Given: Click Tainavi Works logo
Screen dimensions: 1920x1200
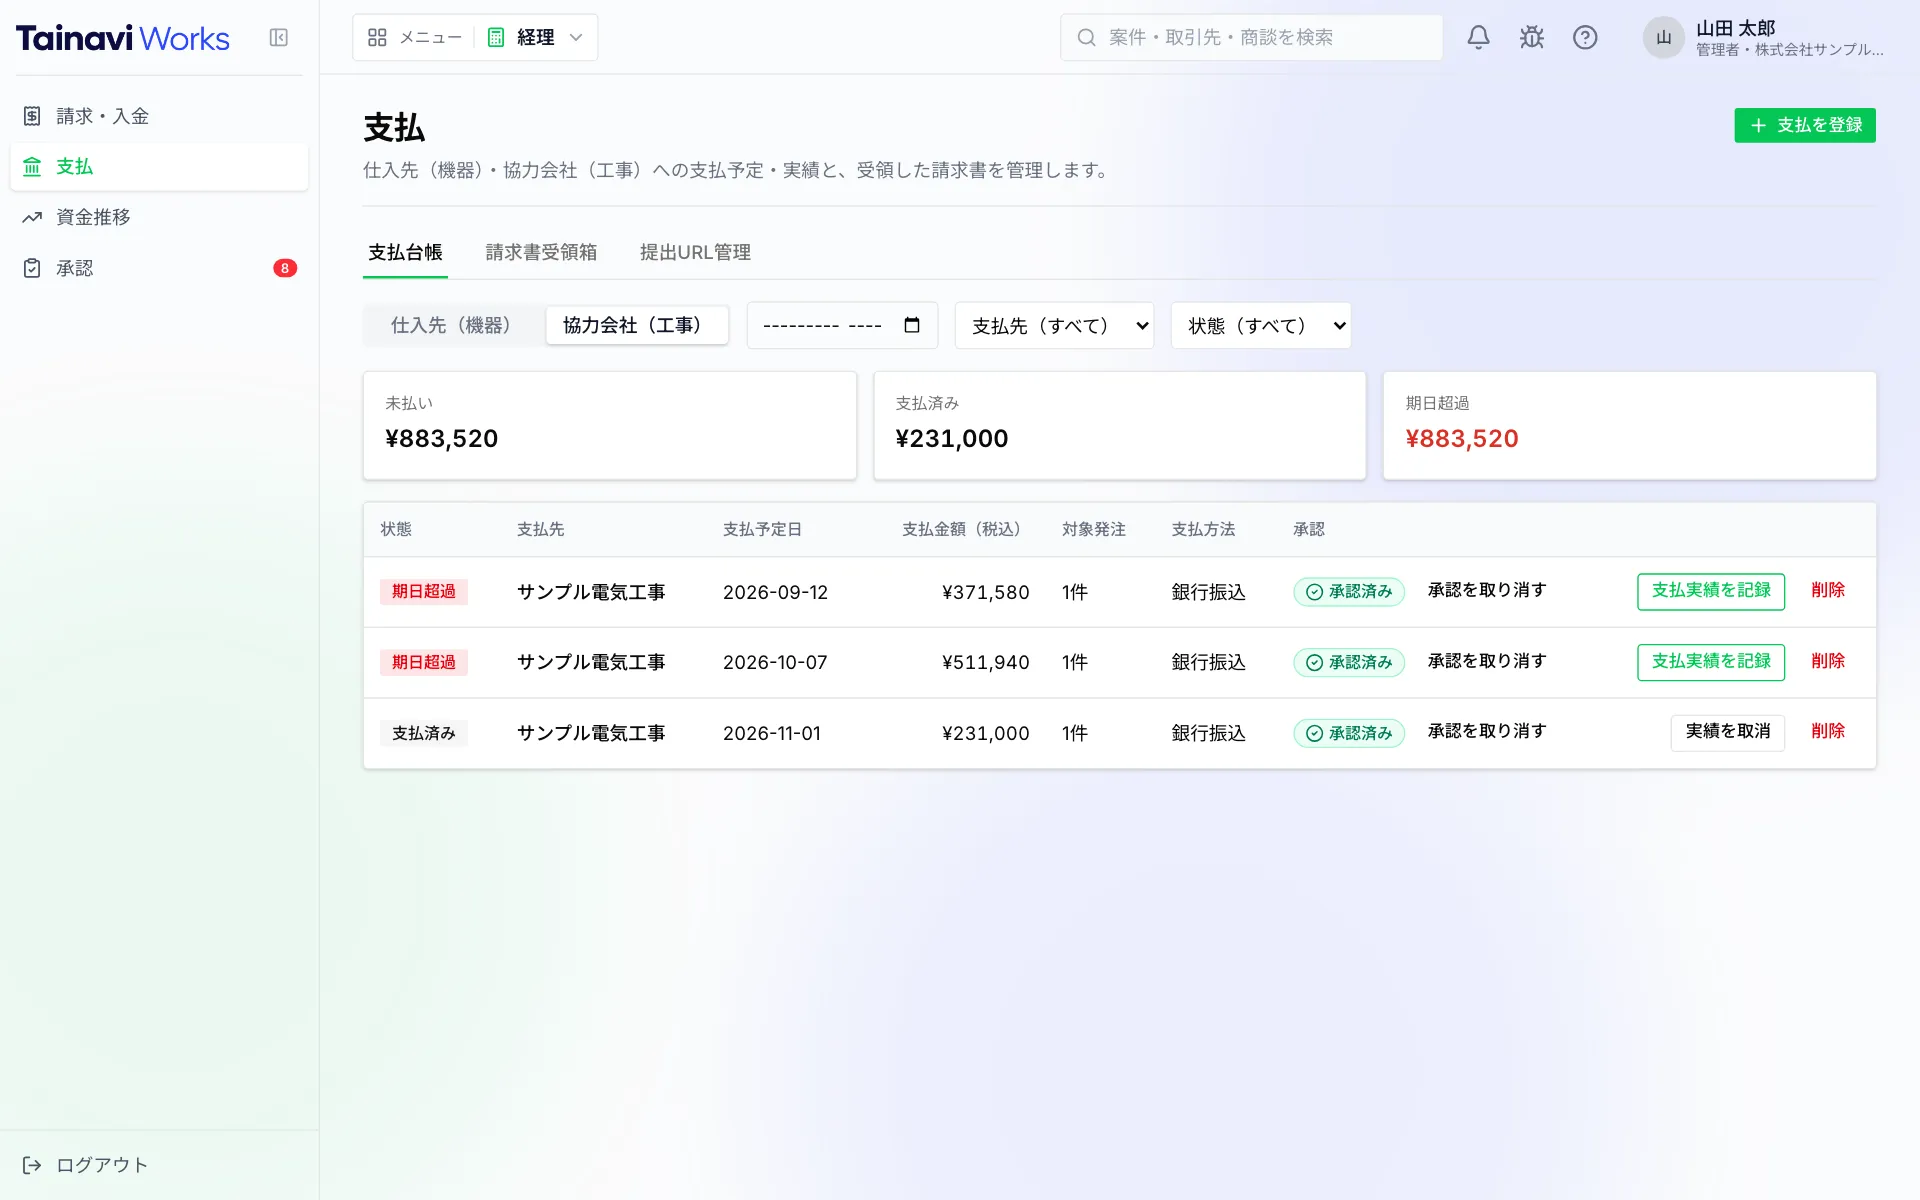Looking at the screenshot, I should click(x=123, y=38).
